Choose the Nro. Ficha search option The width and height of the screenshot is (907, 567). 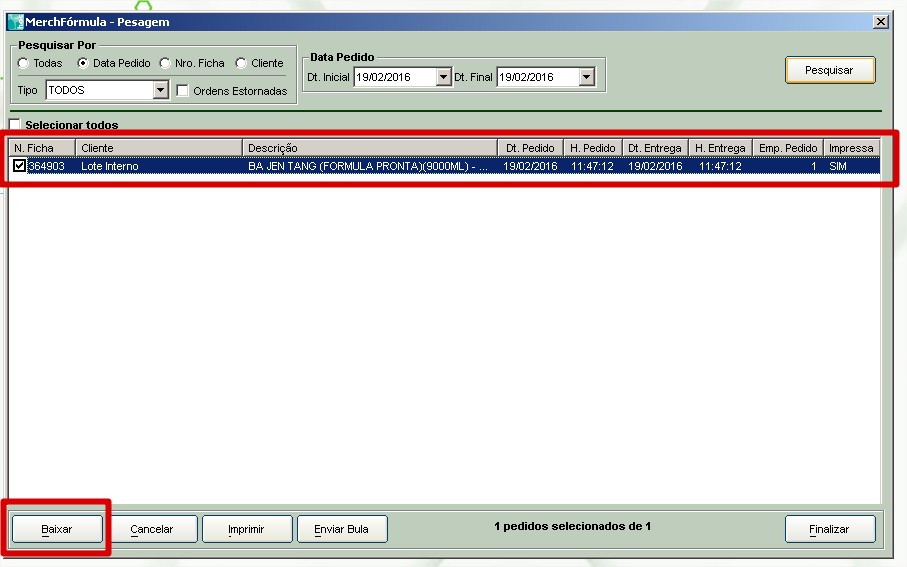(165, 63)
